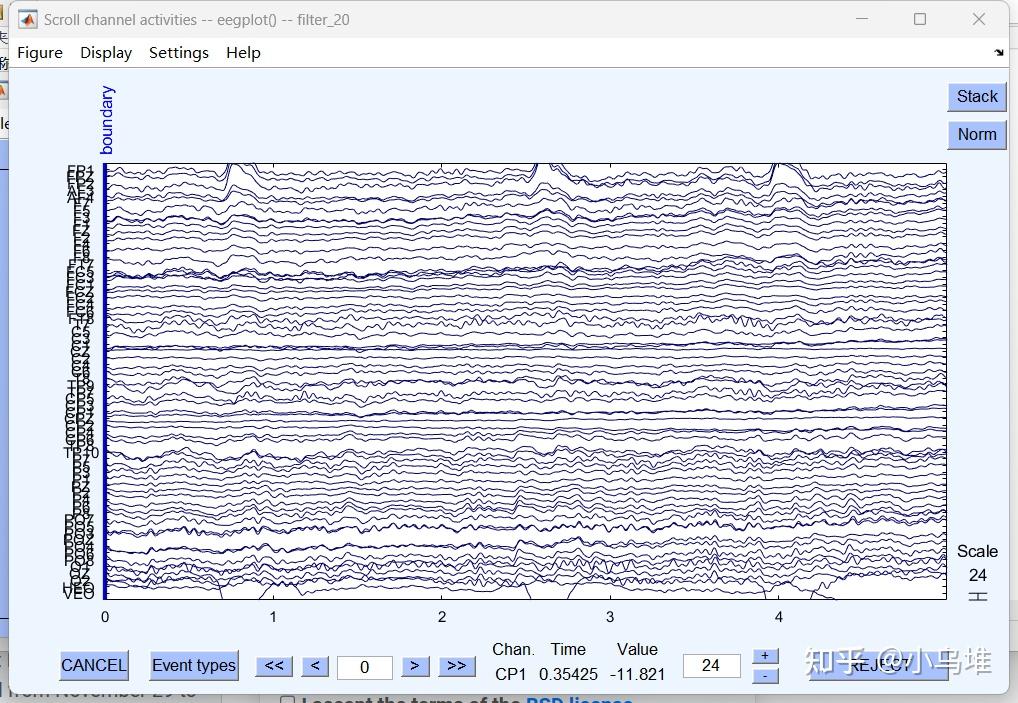Select the boundary event label

tap(107, 120)
